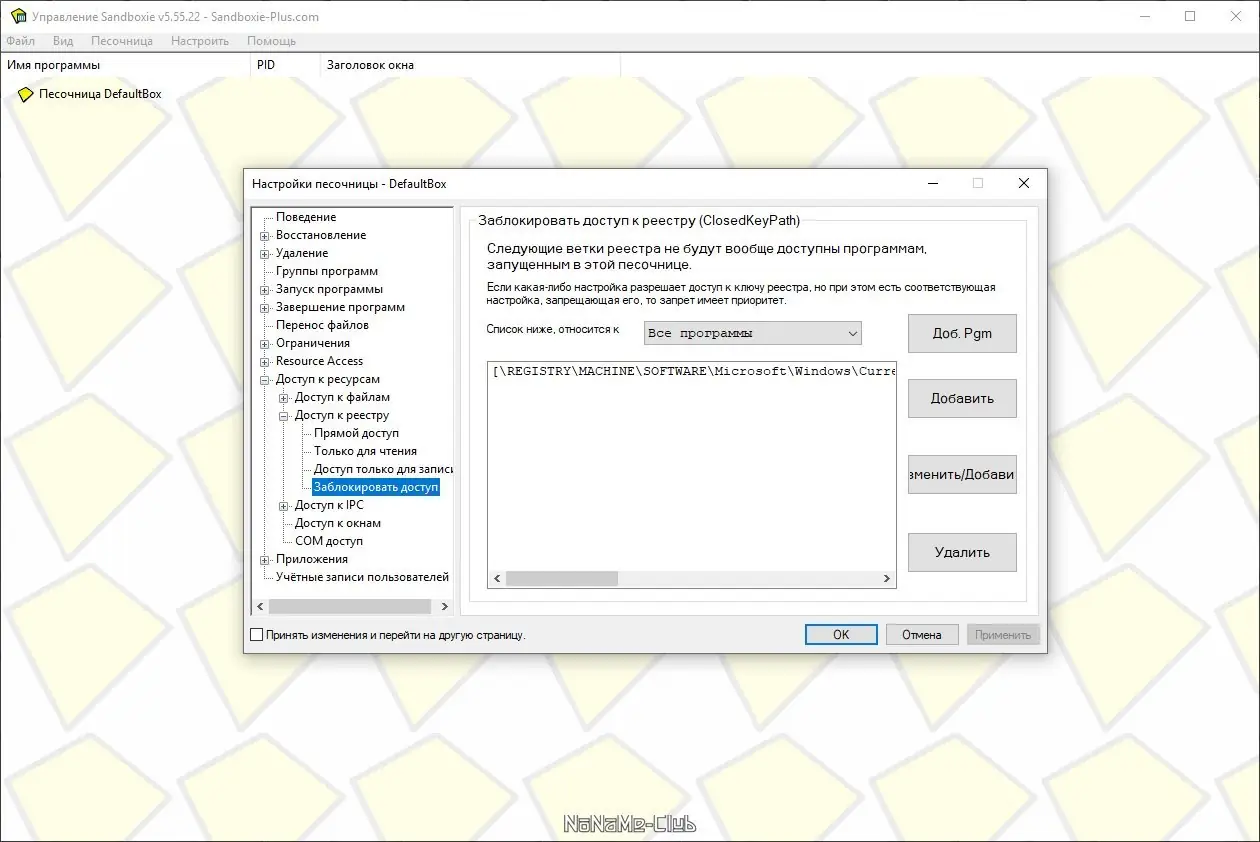Select COM доступ tree item

click(329, 541)
